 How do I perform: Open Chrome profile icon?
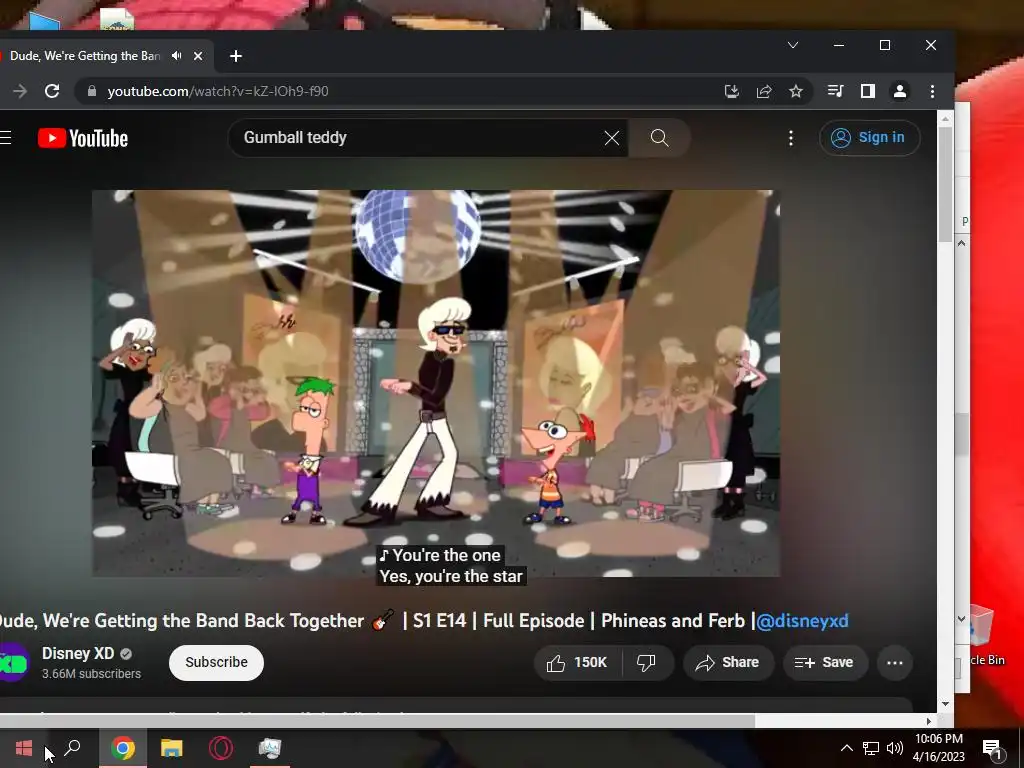coord(900,91)
